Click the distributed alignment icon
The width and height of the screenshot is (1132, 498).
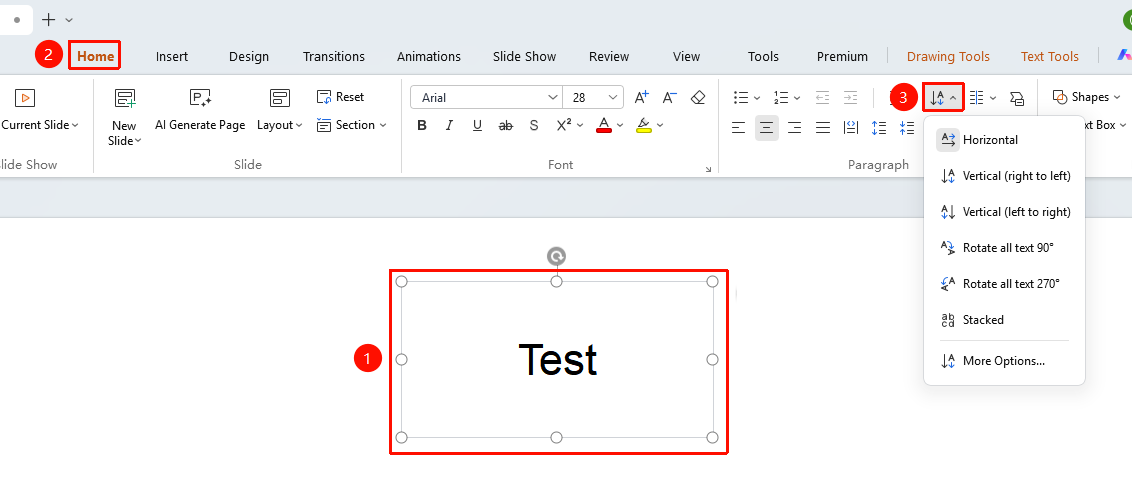(850, 128)
